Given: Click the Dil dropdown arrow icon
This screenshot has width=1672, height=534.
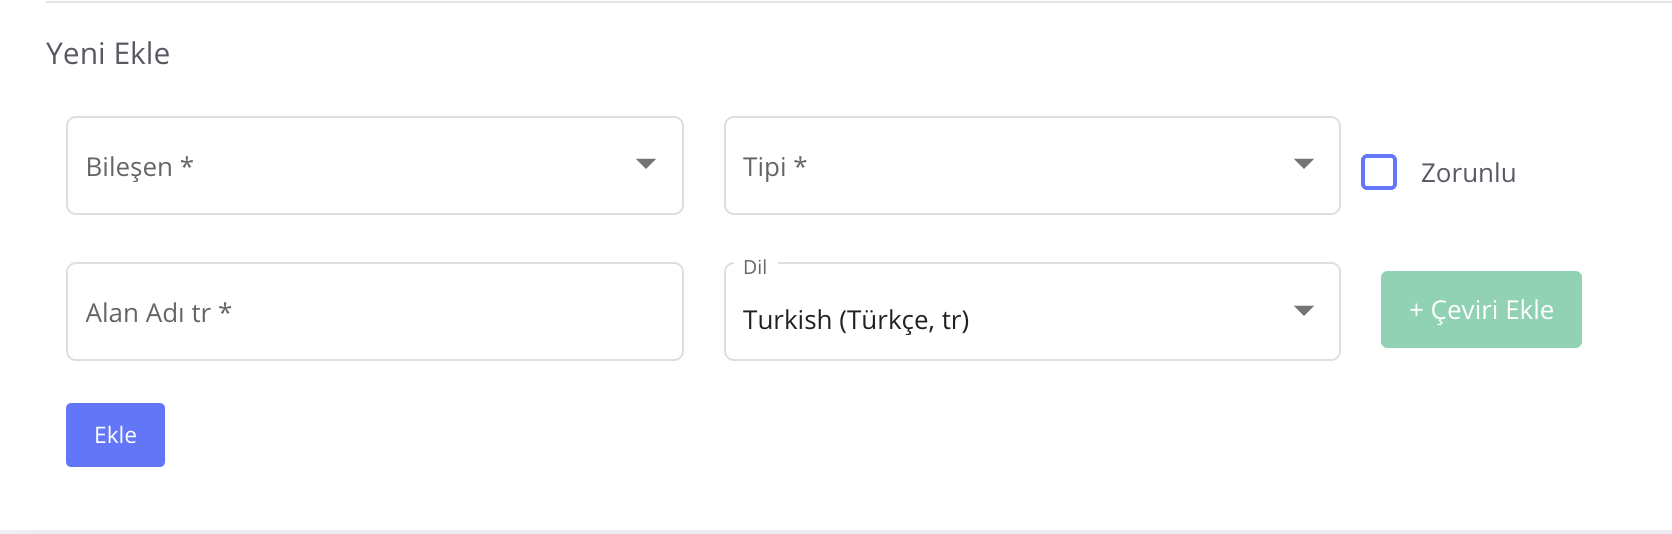Looking at the screenshot, I should point(1303,310).
